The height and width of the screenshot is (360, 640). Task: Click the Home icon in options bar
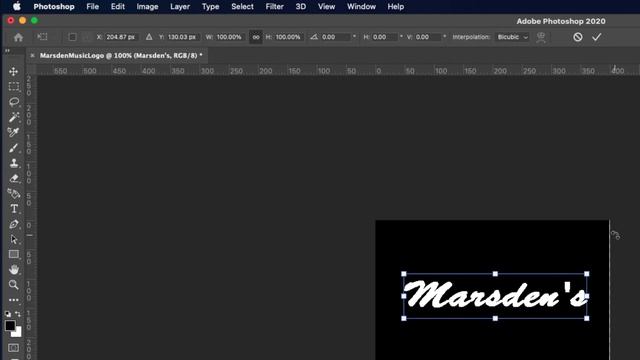tap(18, 38)
